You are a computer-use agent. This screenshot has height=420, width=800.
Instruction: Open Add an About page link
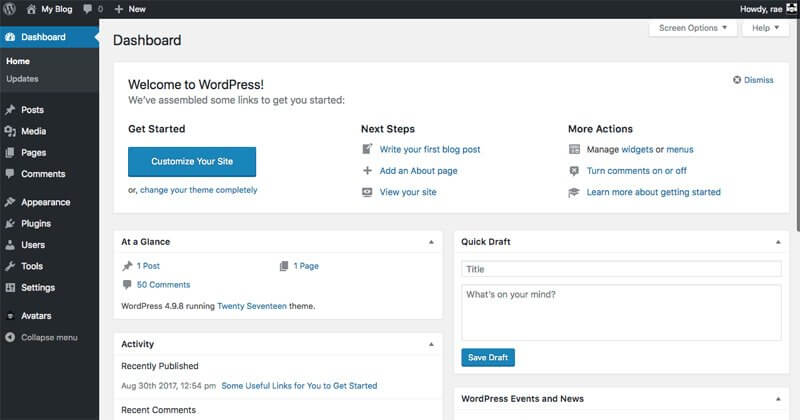(418, 170)
